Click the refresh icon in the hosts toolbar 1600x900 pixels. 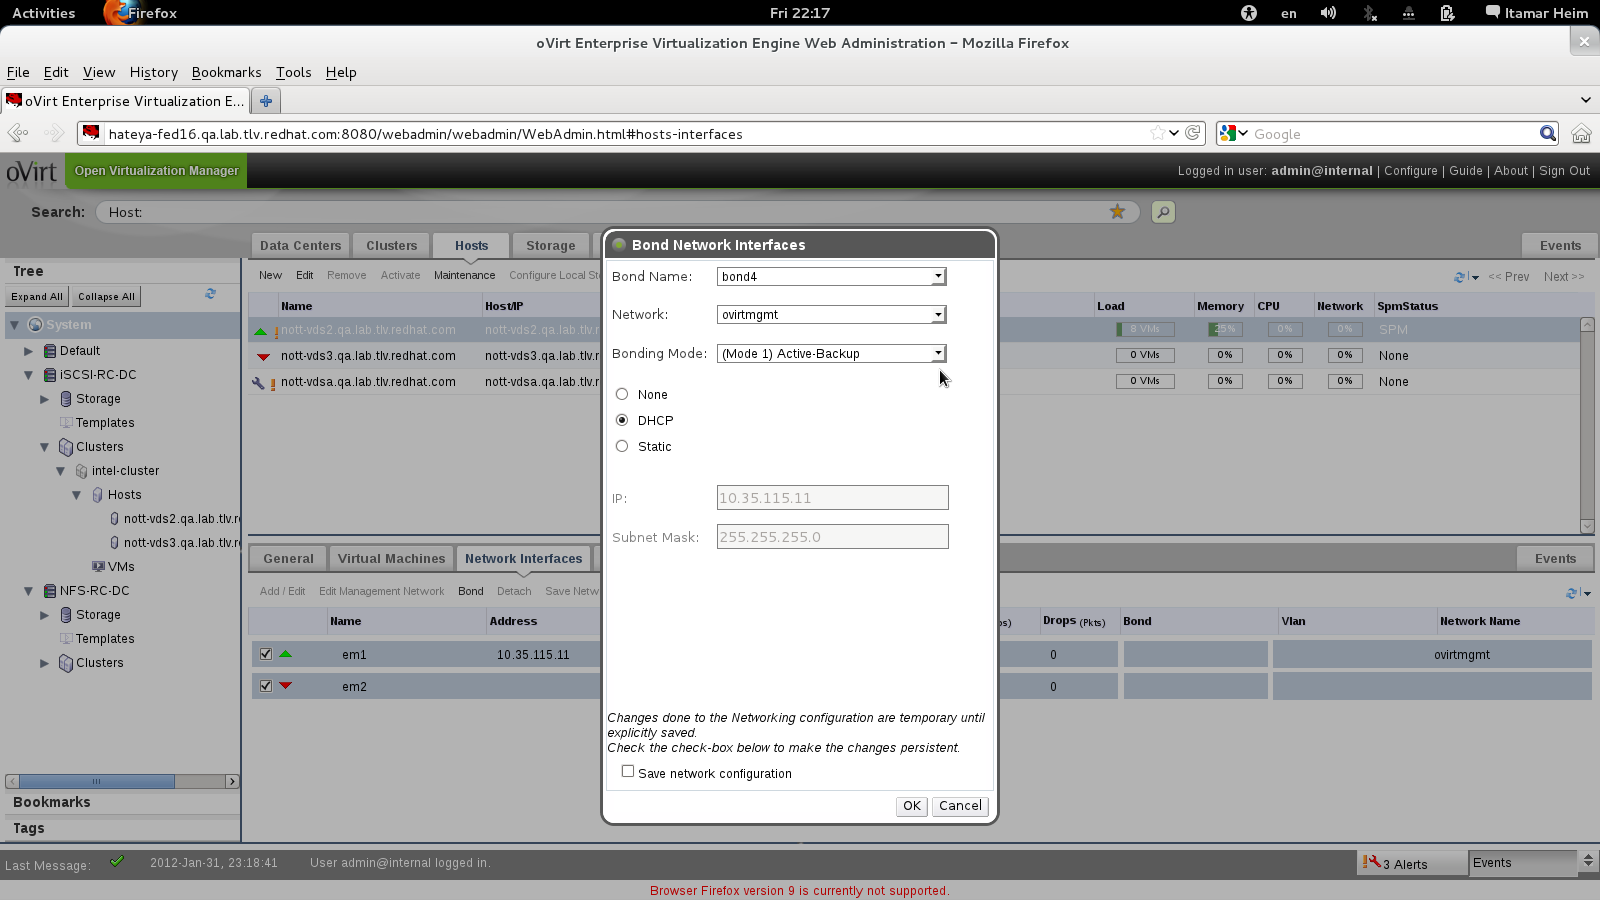coord(1461,277)
